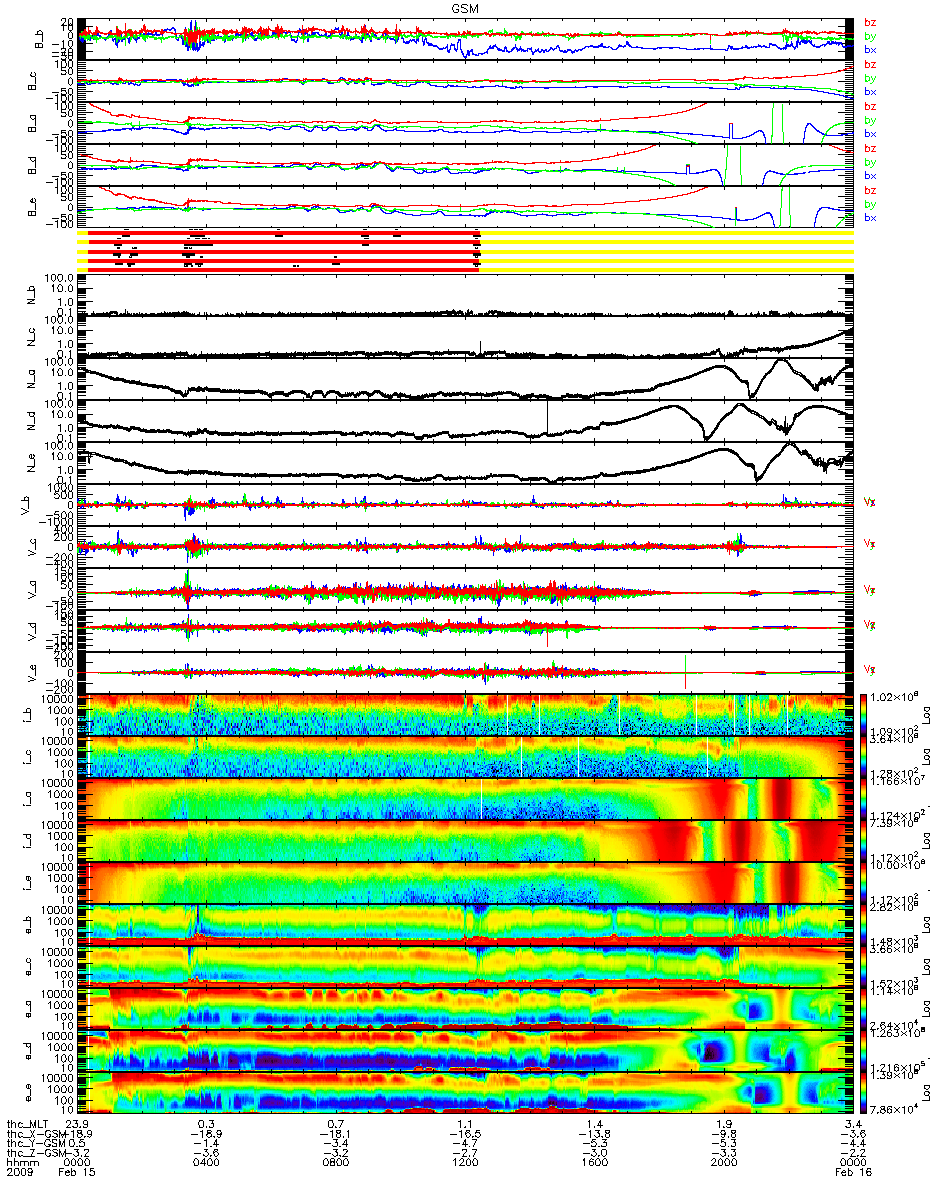Image resolution: width=930 pixels, height=1200 pixels.
Task: Click the blue bx legend beside B_b panel
Action: click(870, 49)
